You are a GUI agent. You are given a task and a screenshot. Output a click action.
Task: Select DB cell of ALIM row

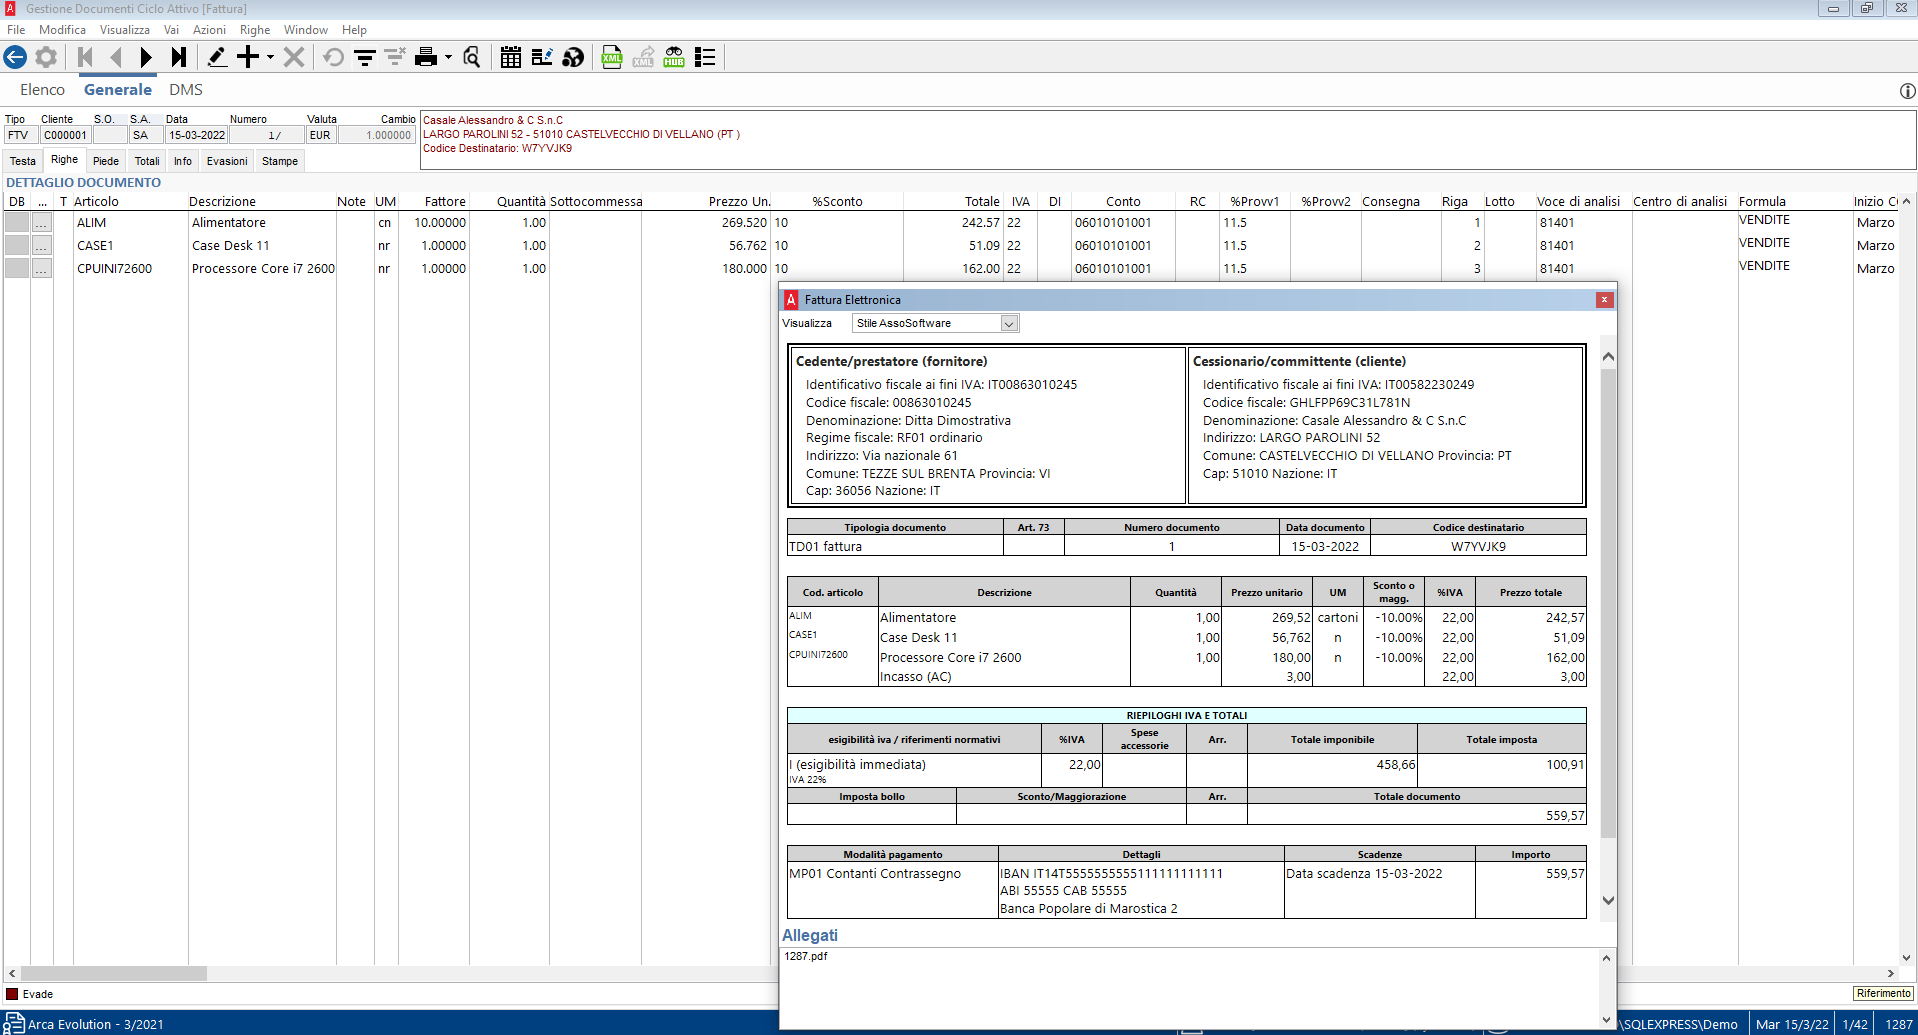17,223
